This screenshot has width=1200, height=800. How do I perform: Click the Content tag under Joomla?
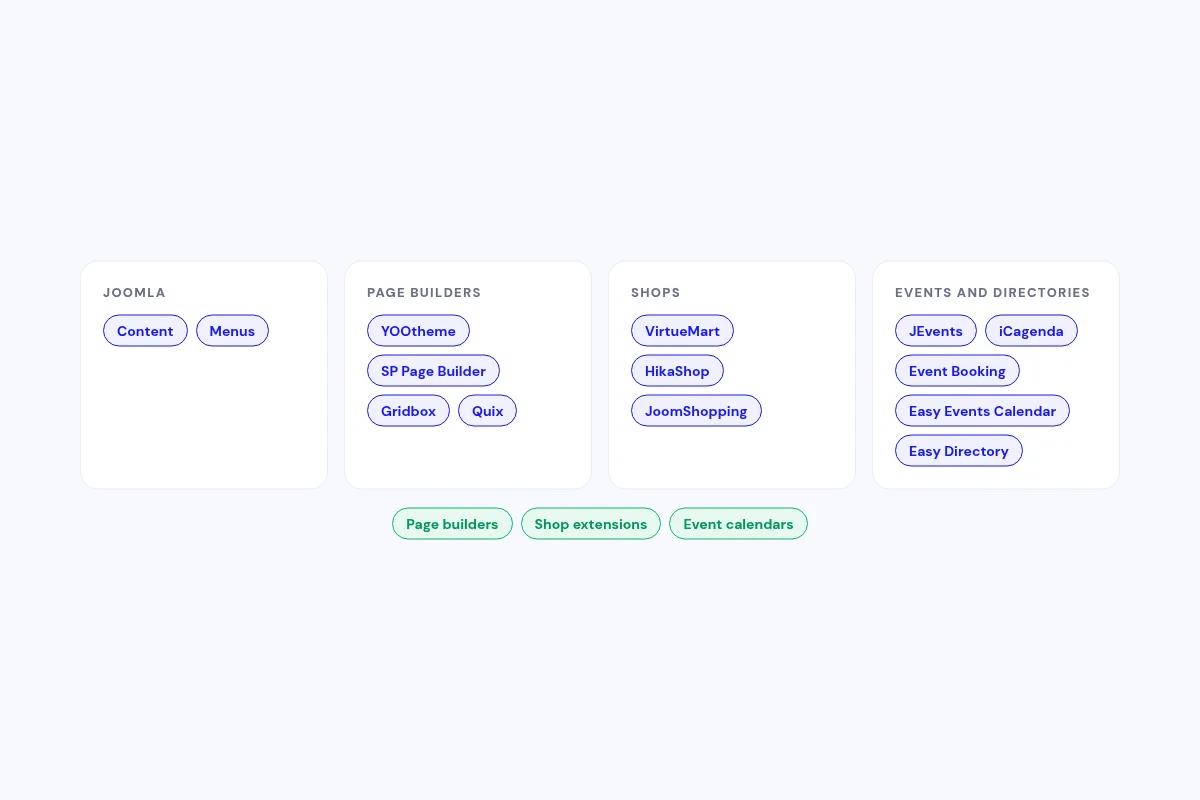click(145, 331)
